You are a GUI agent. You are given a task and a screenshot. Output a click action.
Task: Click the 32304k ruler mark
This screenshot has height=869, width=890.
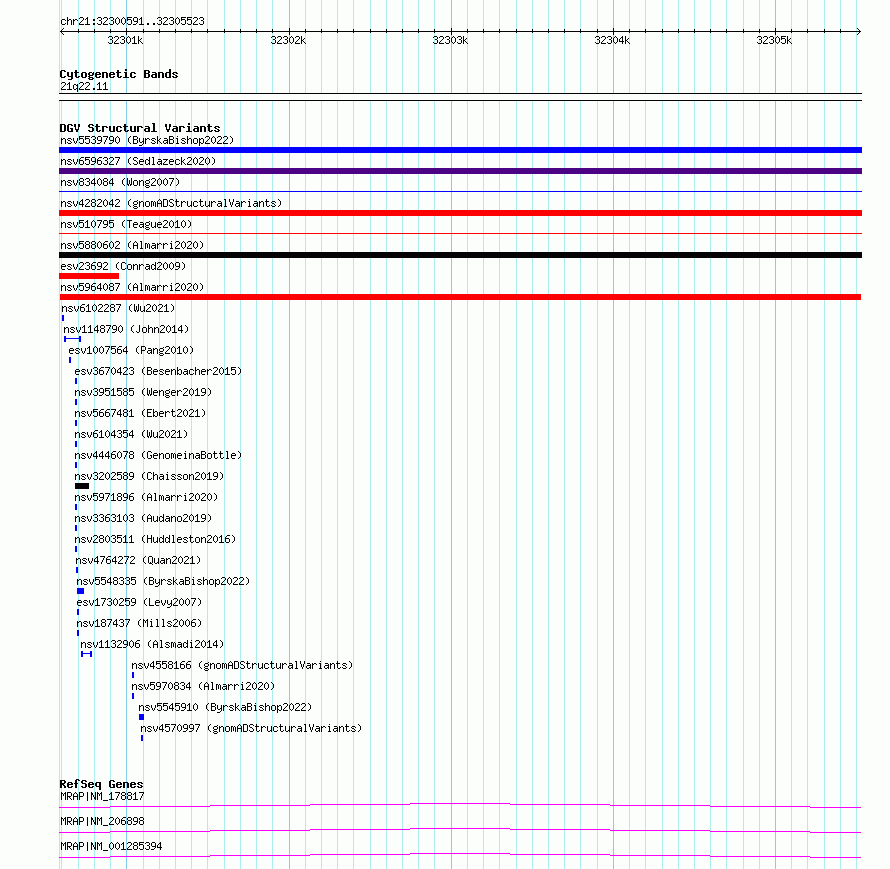[x=612, y=40]
